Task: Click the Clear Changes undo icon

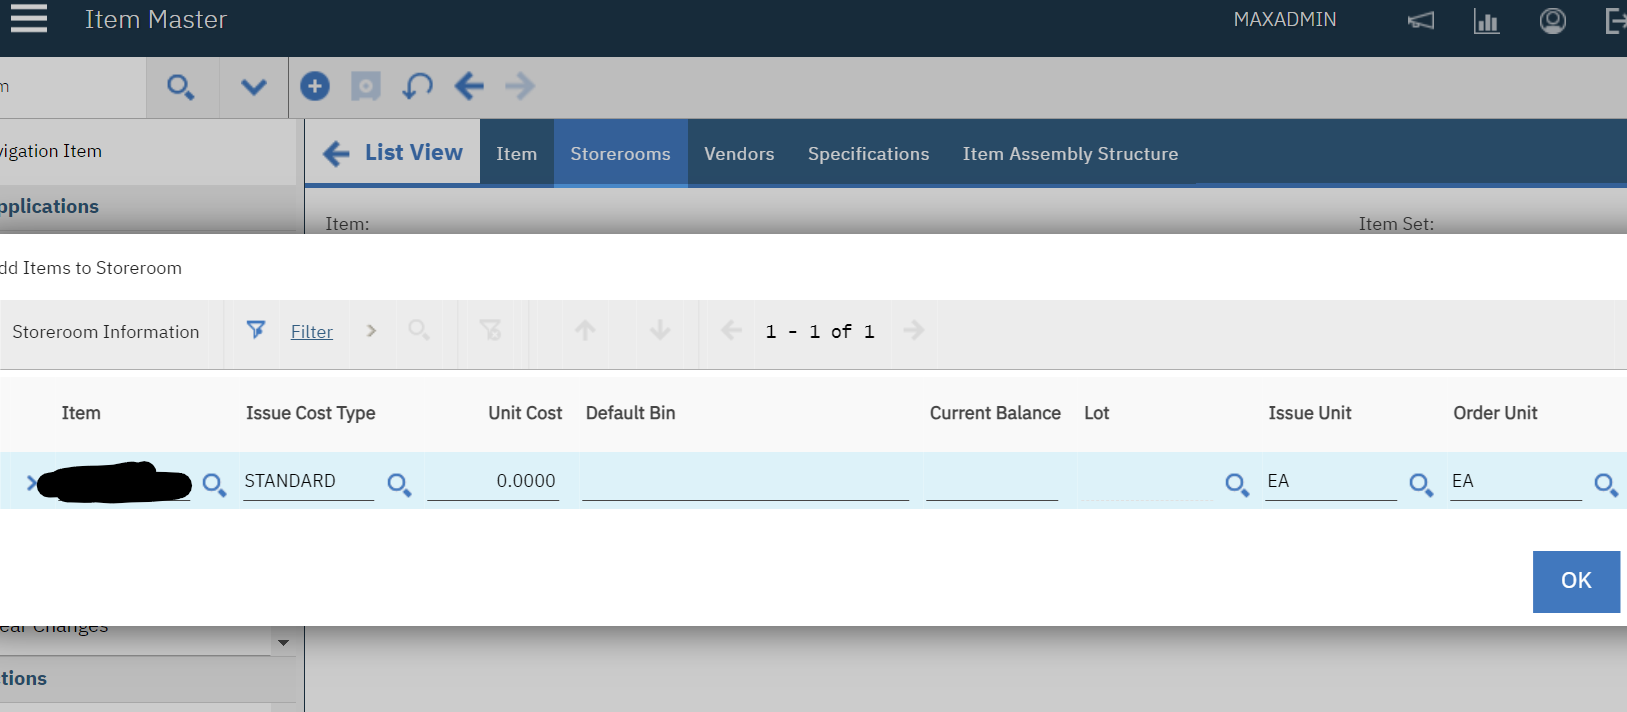Action: click(x=417, y=86)
